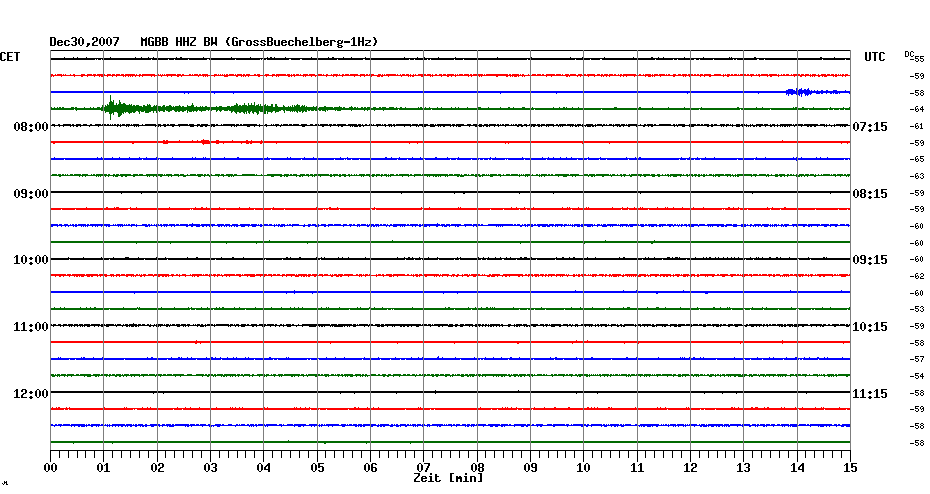930x494 pixels.
Task: Click the 01 minute axis label
Action: [x=104, y=468]
